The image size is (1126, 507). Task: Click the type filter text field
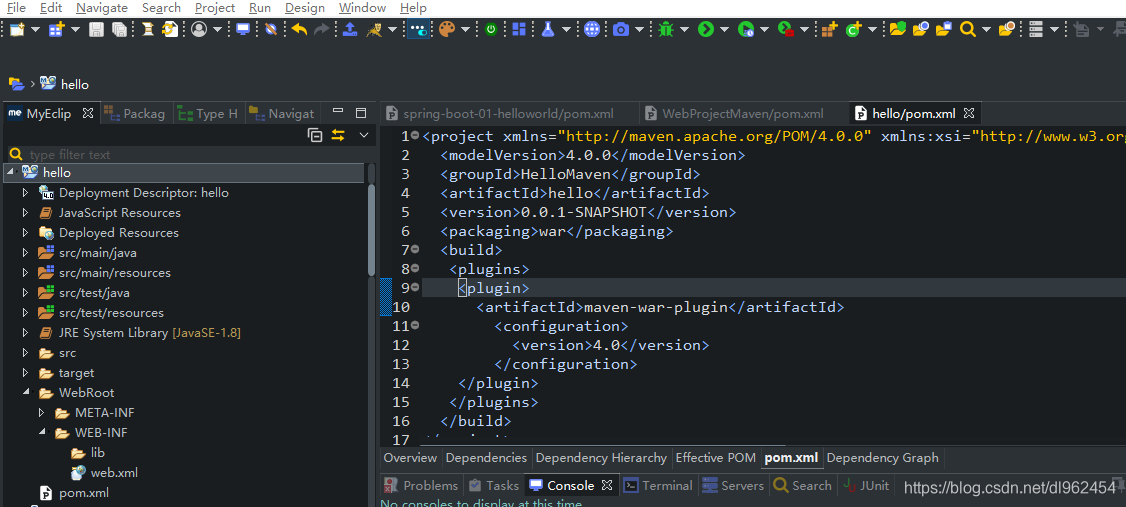[x=190, y=154]
